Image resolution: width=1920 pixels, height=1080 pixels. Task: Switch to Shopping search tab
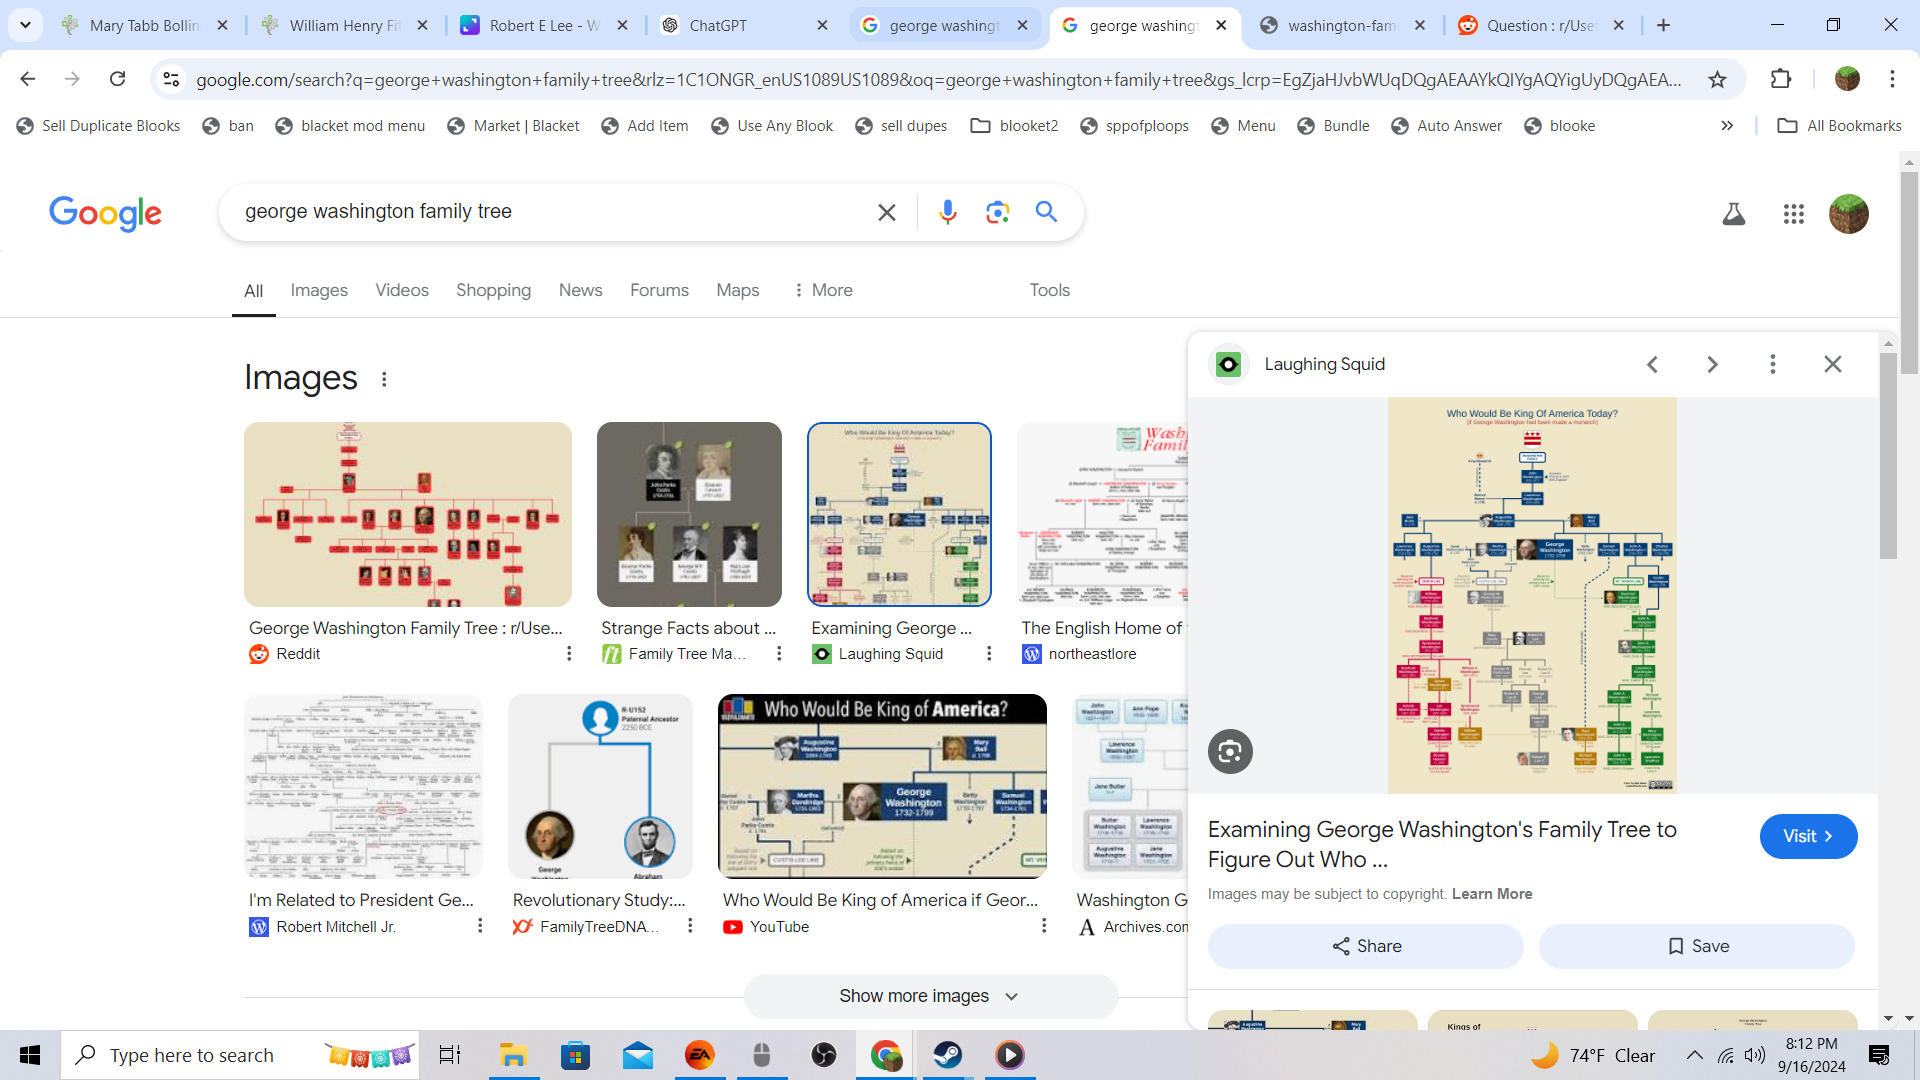tap(493, 290)
